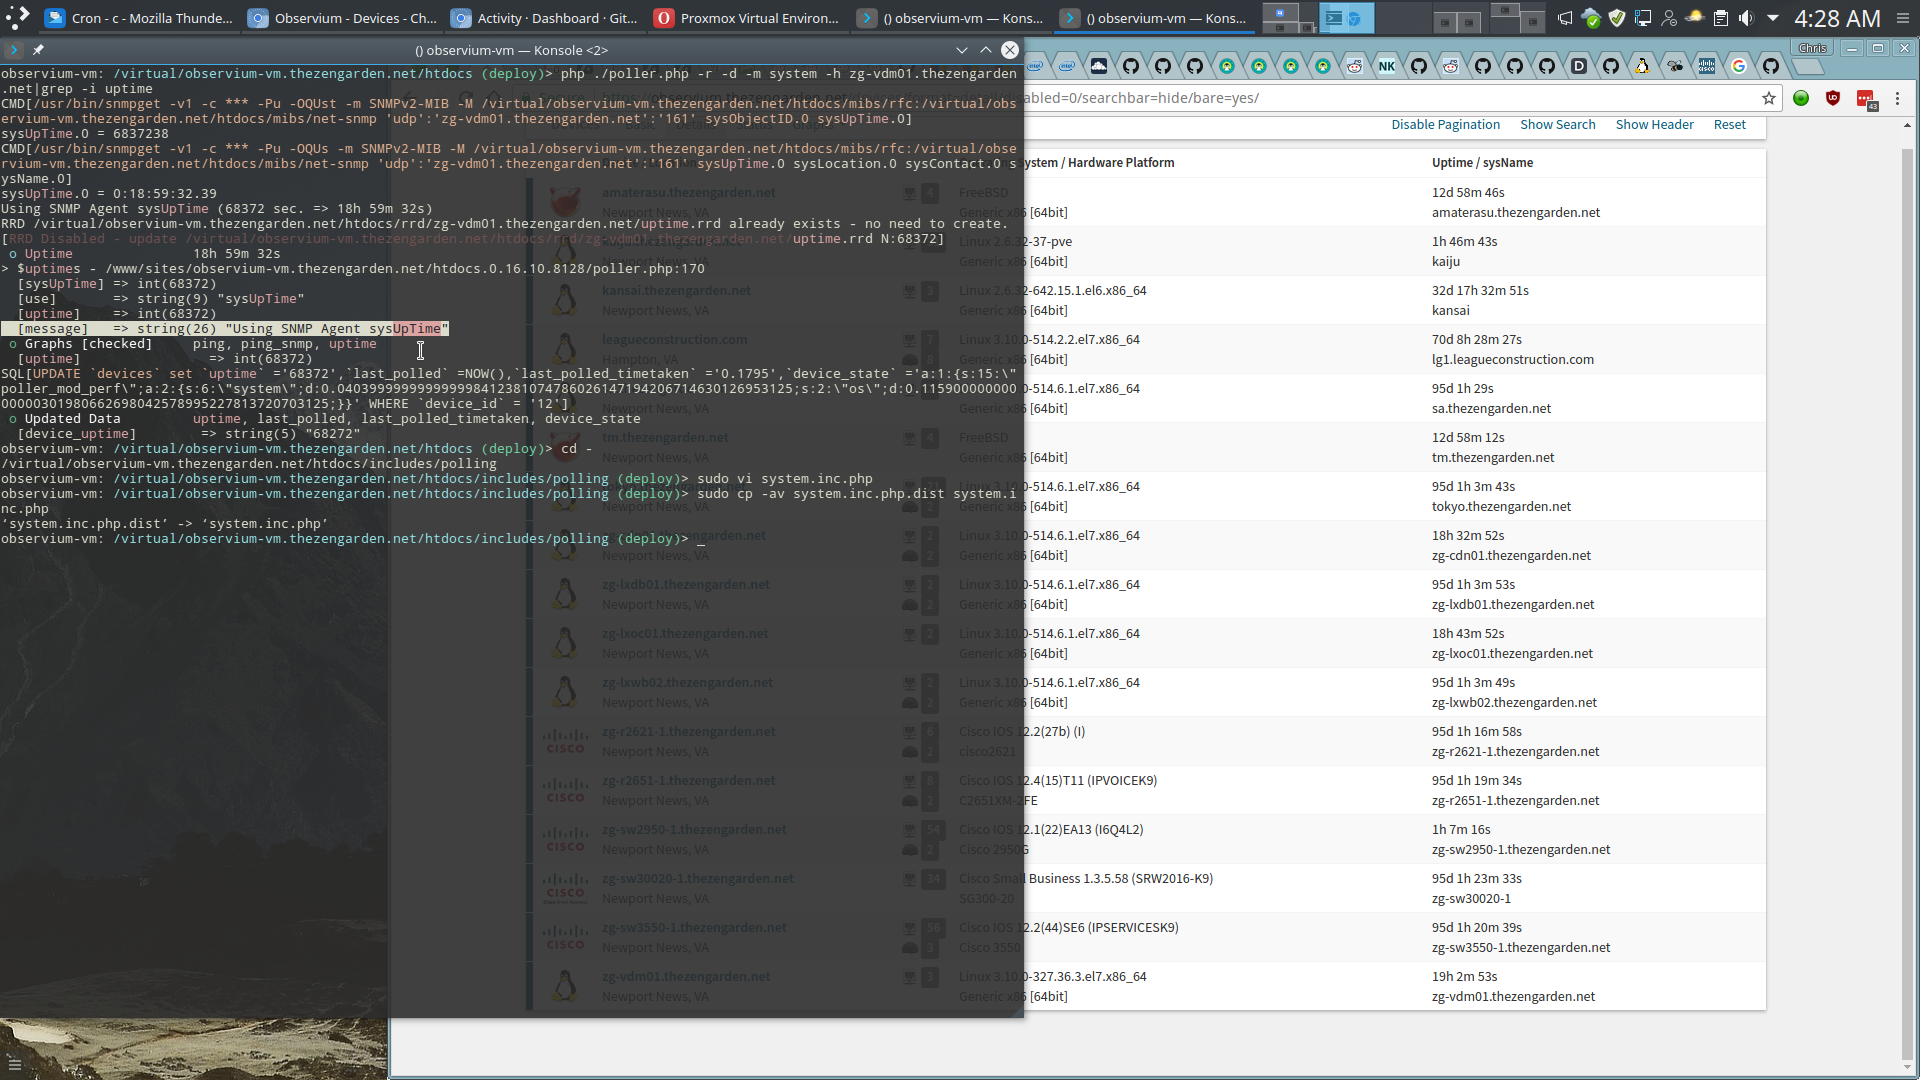1920x1080 pixels.
Task: Pin the Konsole window on all desktops
Action: point(38,50)
